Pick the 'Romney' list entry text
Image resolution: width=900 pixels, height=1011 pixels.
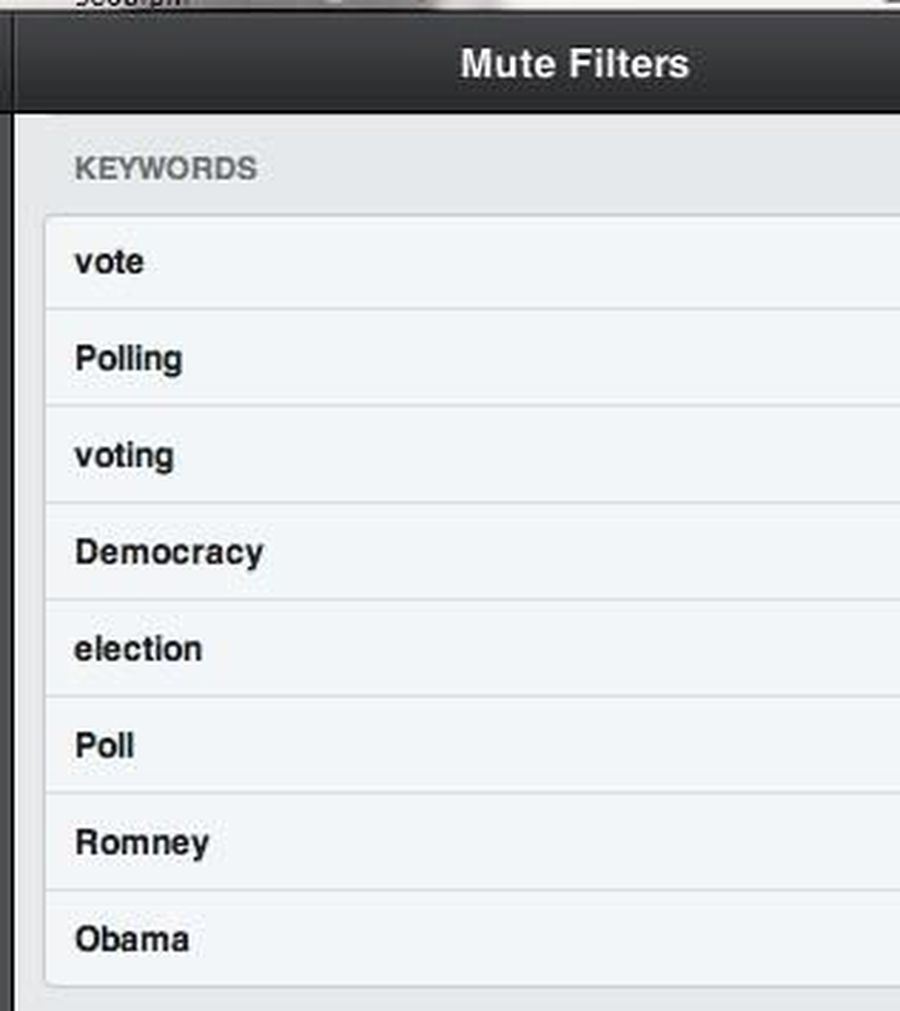(x=142, y=842)
